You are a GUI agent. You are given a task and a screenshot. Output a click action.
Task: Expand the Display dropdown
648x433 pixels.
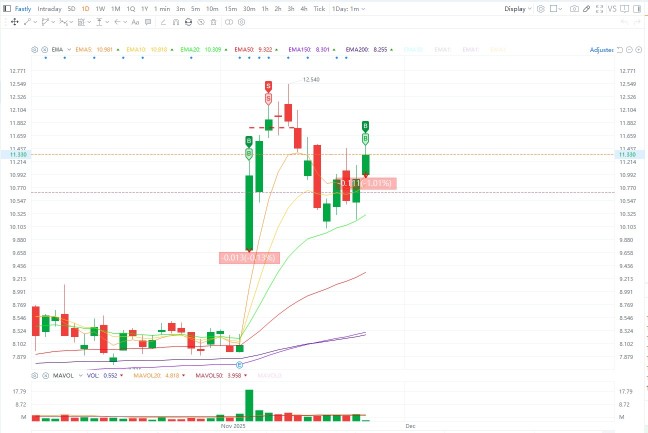click(x=518, y=9)
